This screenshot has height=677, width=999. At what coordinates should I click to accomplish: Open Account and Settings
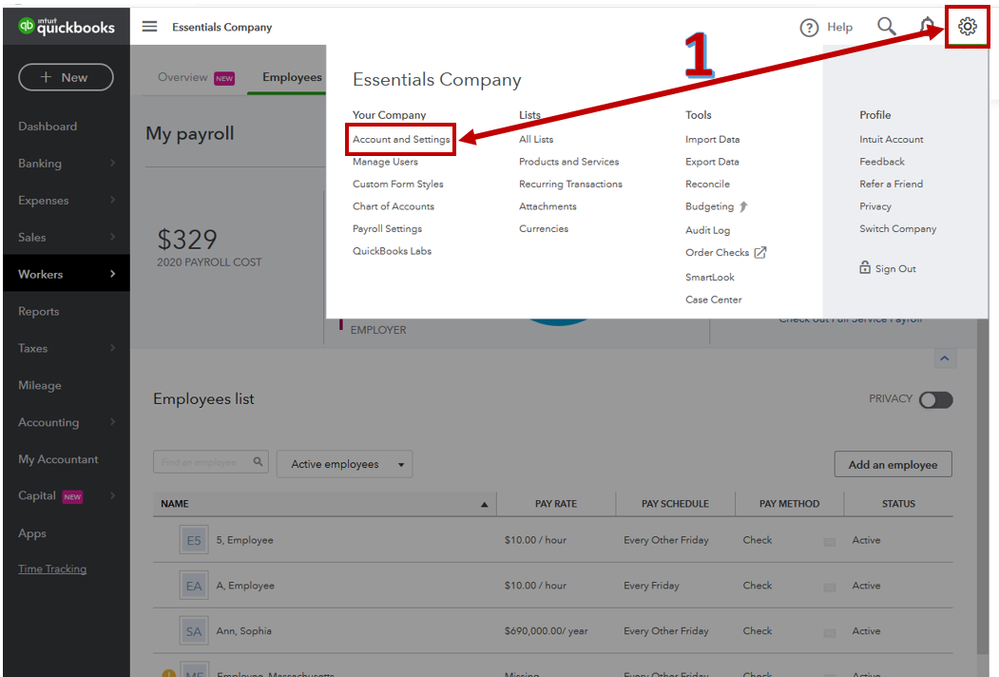(401, 139)
